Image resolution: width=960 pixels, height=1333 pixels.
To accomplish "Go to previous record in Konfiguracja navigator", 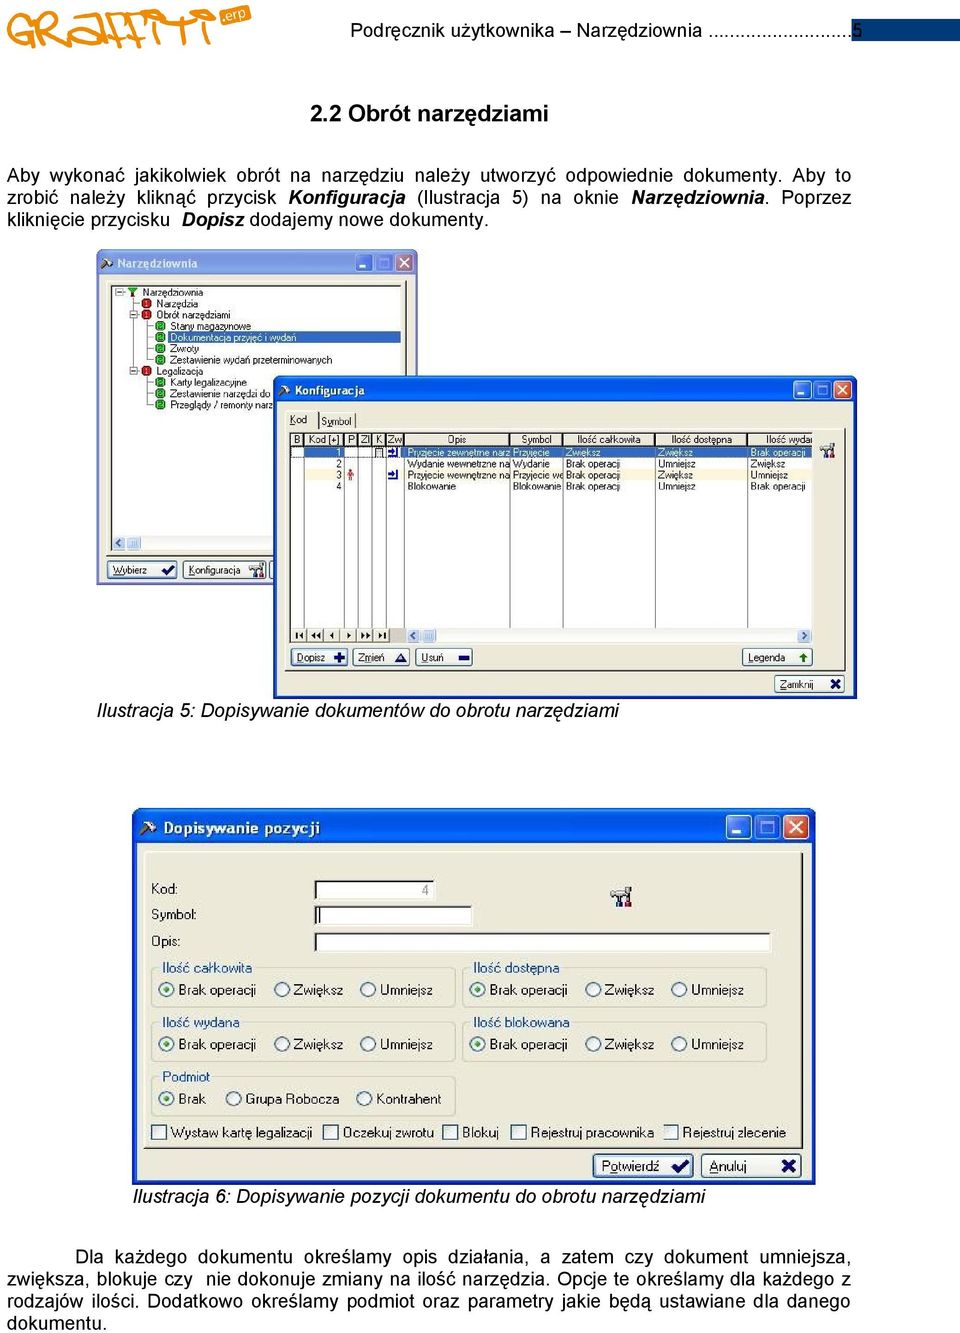I will (x=331, y=635).
